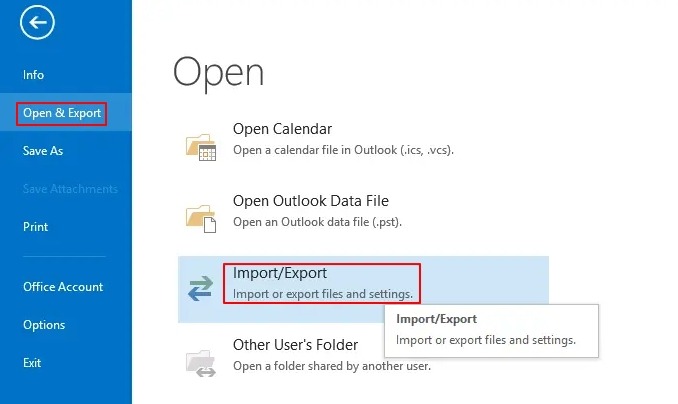Click the Import/Export tooltip popup
678x404 pixels.
point(490,330)
